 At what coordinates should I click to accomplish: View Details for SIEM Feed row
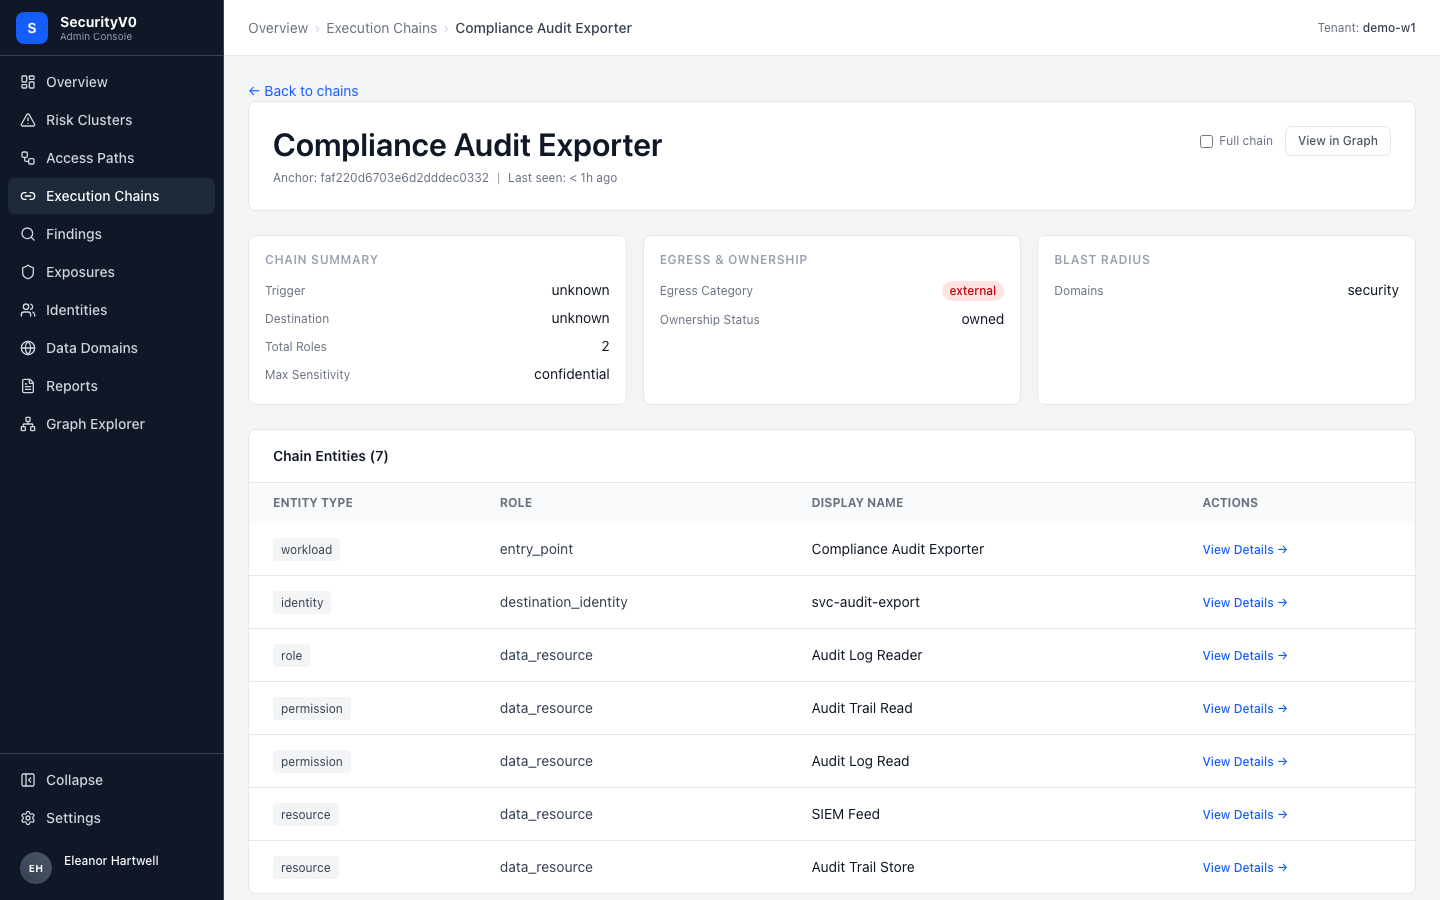1245,815
